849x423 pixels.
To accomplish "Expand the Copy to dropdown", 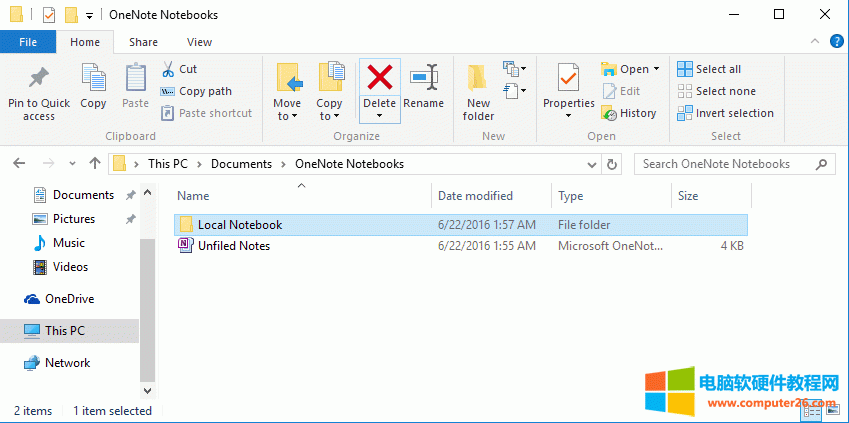I will click(329, 116).
